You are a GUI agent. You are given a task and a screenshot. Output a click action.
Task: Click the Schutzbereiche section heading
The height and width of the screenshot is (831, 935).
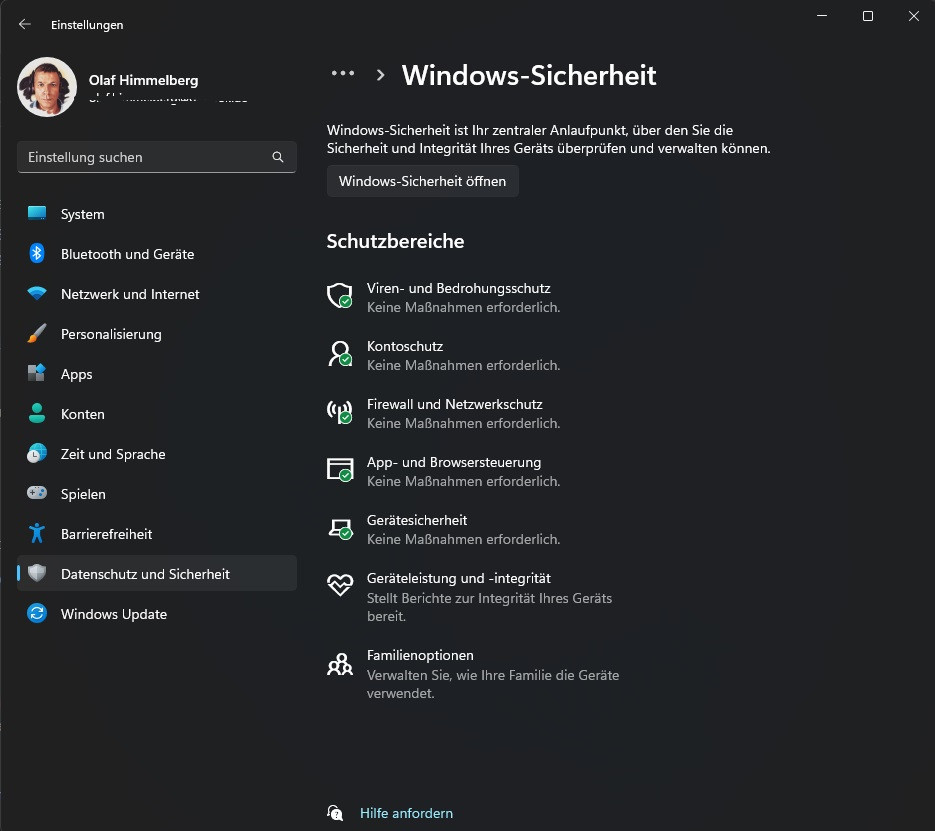click(395, 241)
